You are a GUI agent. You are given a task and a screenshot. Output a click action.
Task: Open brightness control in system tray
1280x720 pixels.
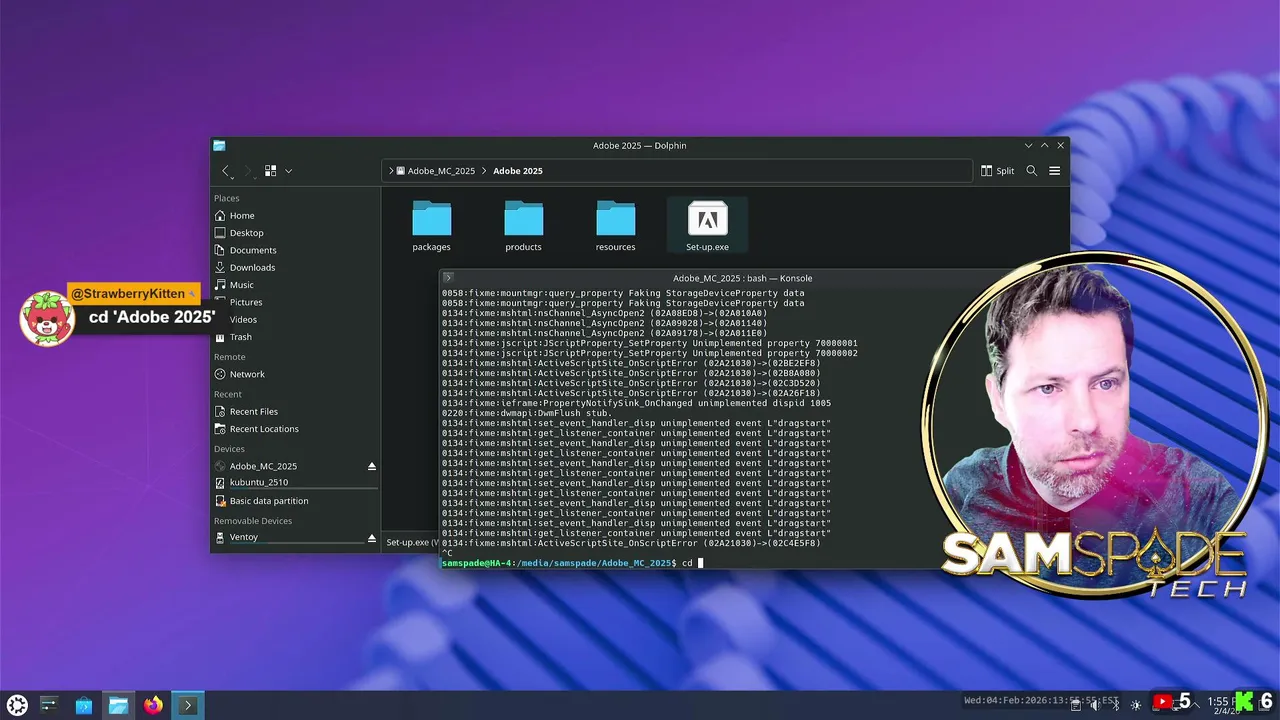(x=1137, y=705)
